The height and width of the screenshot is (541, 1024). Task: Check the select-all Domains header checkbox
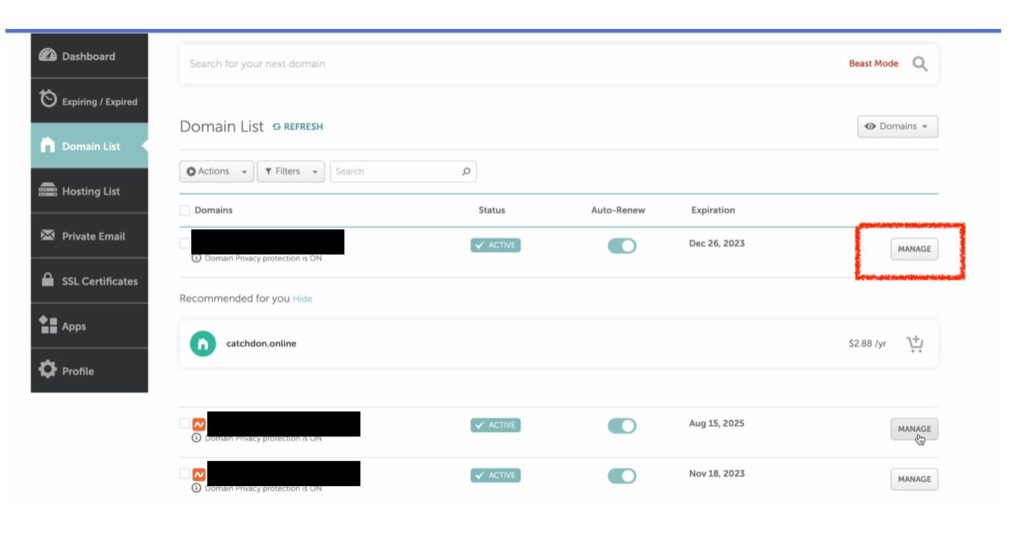click(184, 210)
